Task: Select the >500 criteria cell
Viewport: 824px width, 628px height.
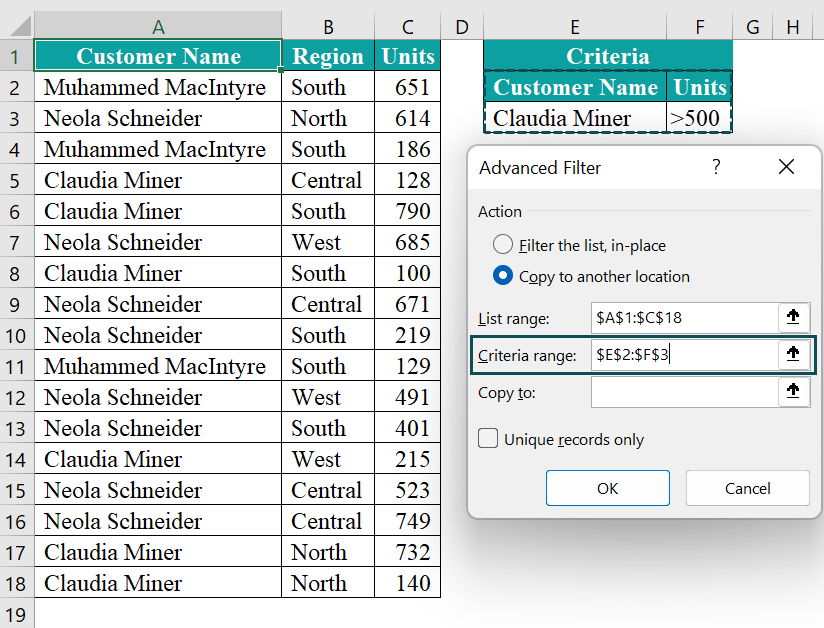Action: point(699,118)
